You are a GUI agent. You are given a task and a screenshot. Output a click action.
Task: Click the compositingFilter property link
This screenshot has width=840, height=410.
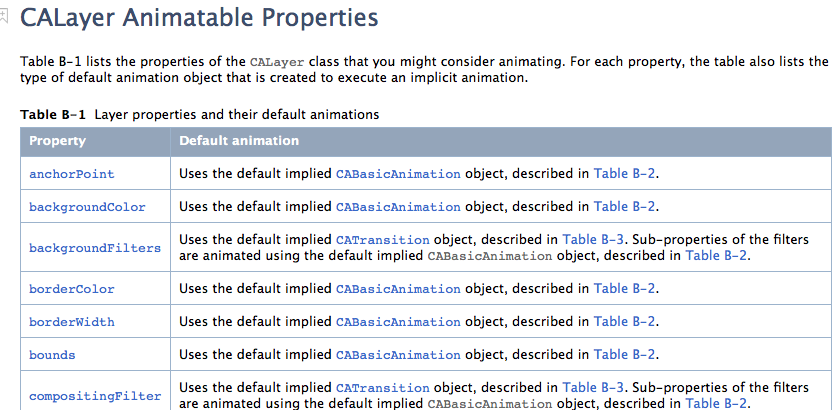(95, 396)
